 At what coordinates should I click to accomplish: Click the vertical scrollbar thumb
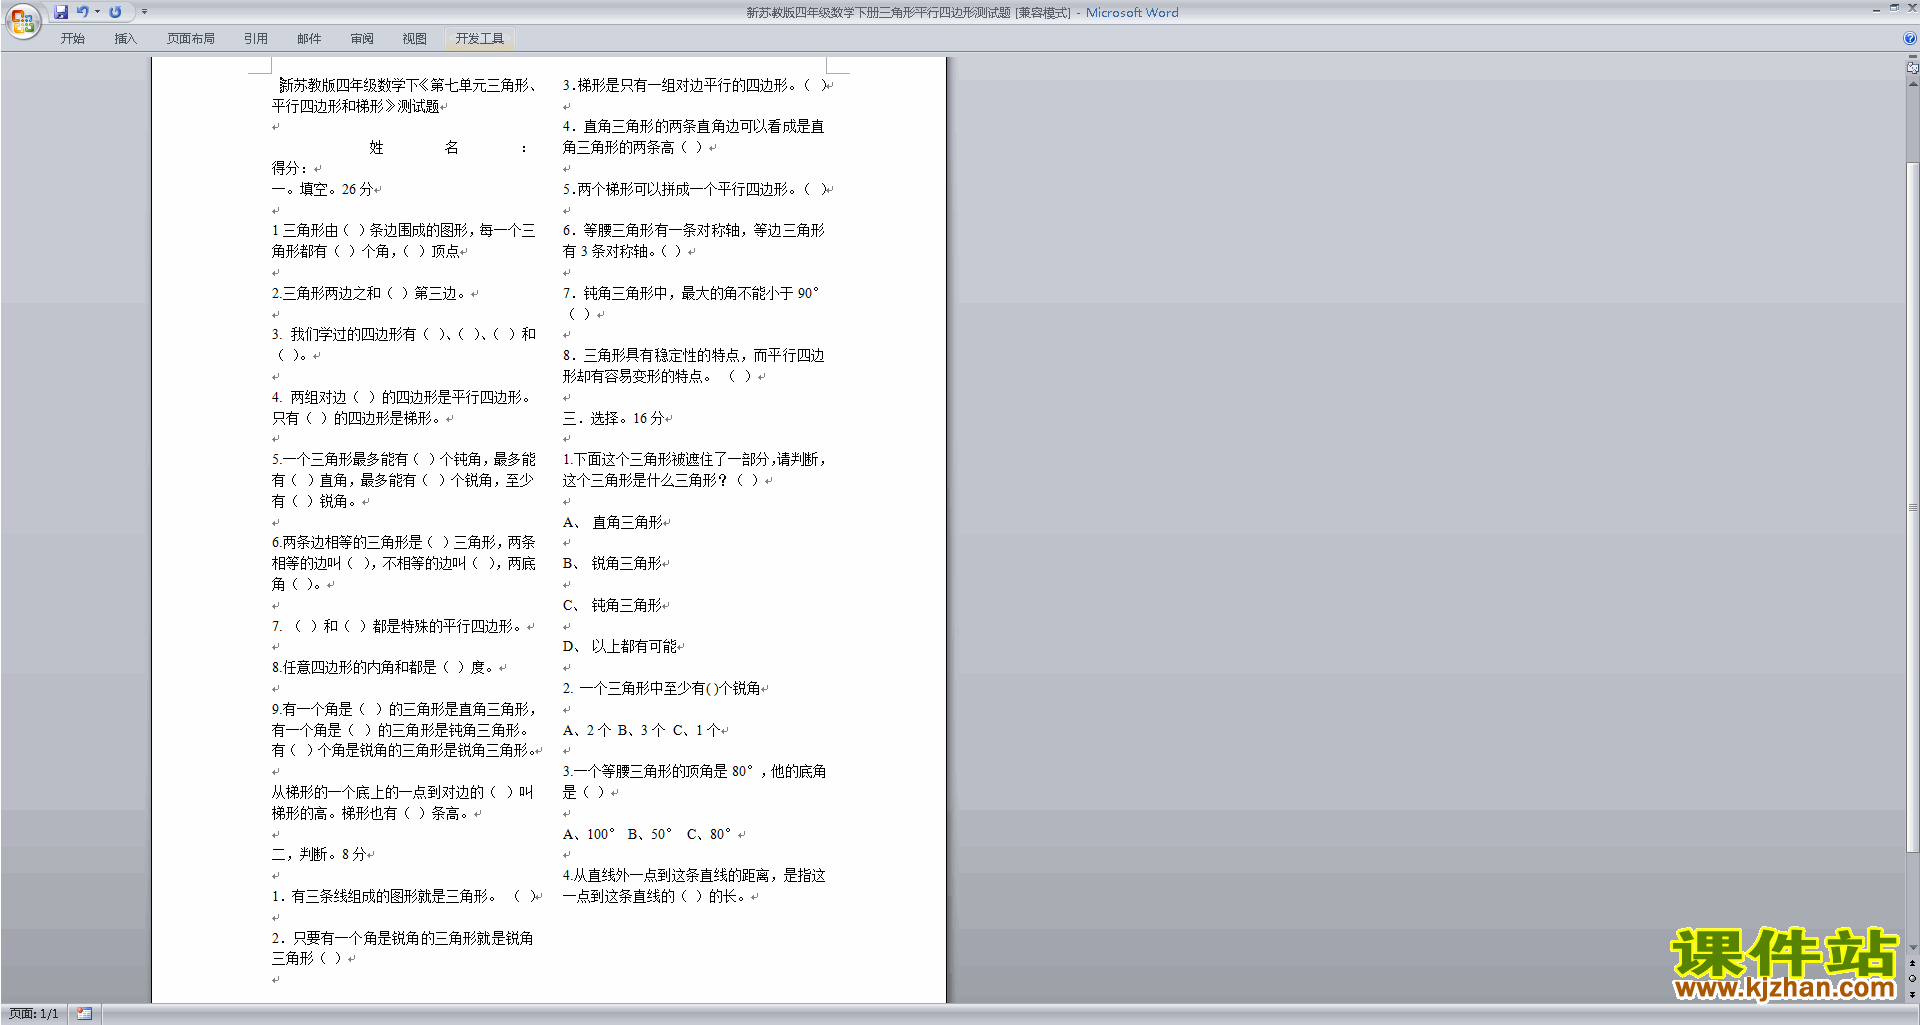(x=1913, y=507)
